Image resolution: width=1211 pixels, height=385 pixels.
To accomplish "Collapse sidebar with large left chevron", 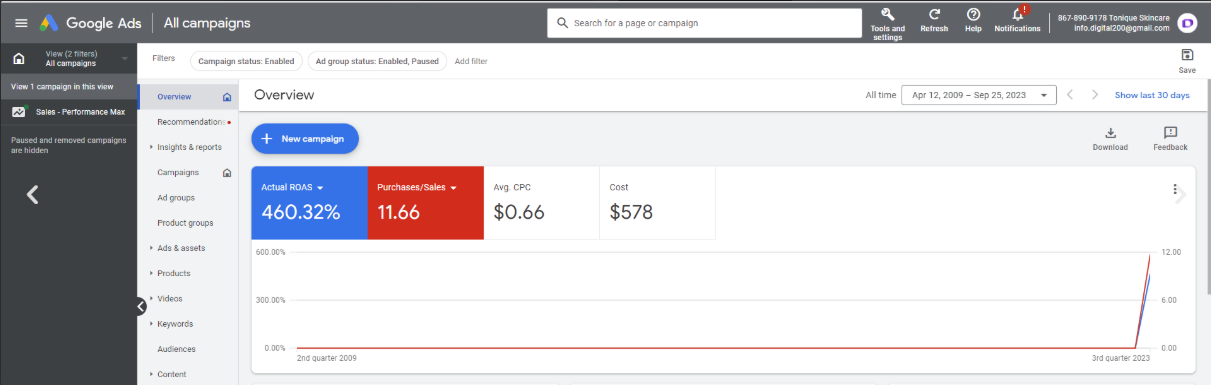I will (32, 194).
